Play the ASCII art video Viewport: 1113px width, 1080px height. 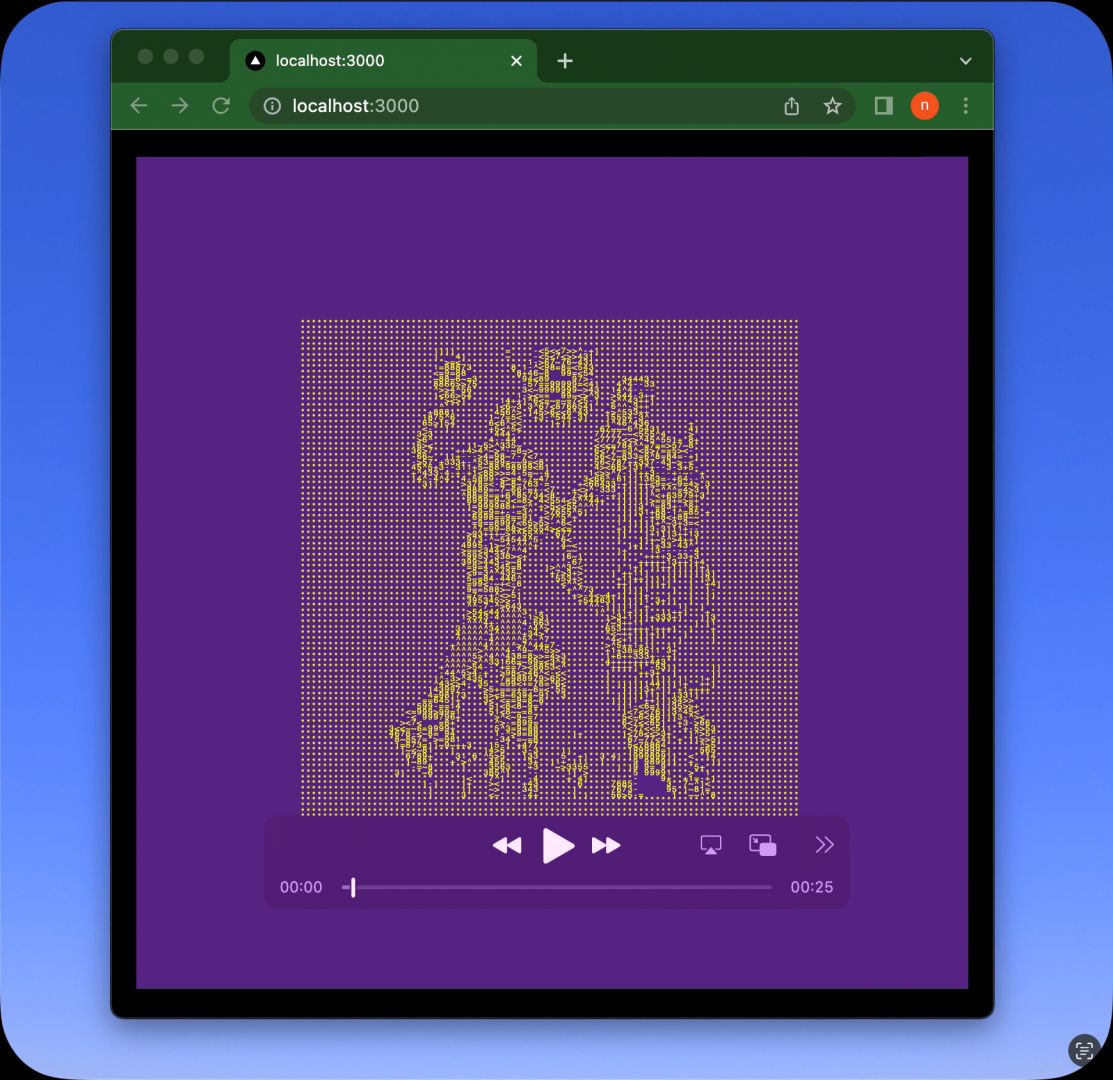point(558,846)
